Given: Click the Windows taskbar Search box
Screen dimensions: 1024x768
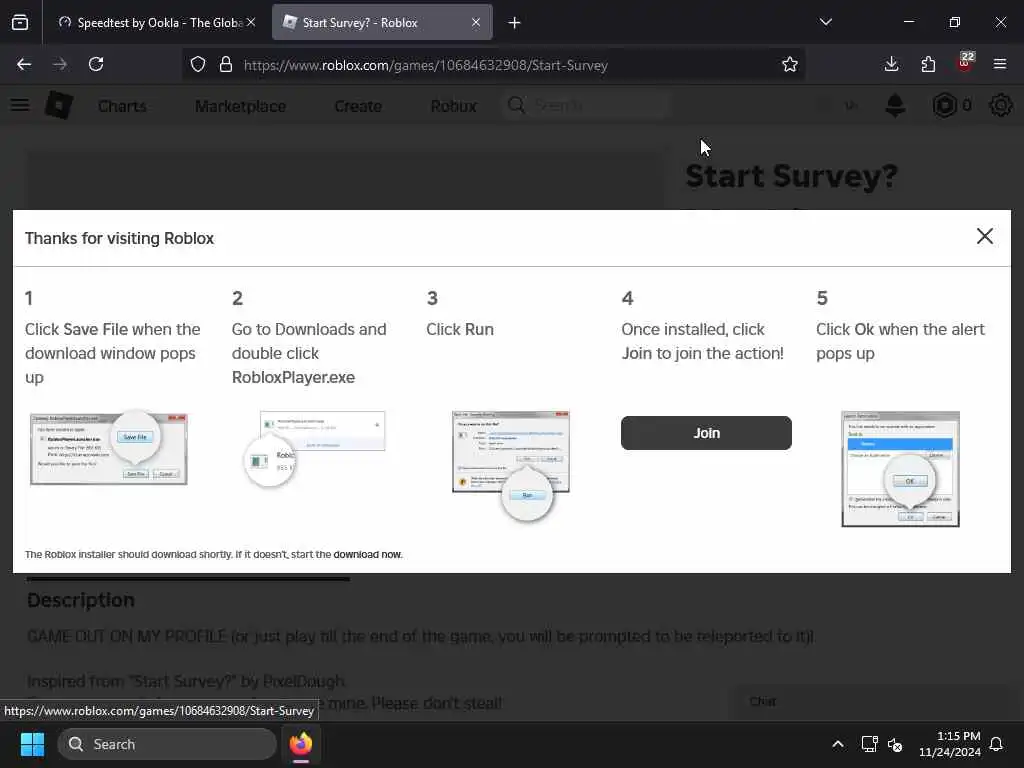Looking at the screenshot, I should [x=167, y=744].
